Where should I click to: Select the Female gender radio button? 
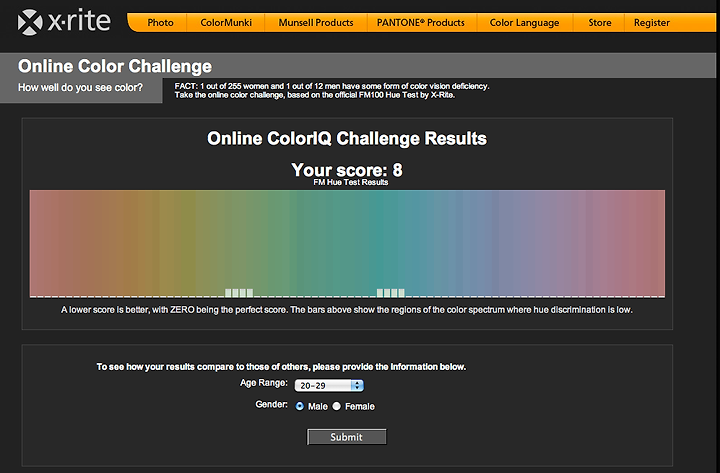pos(337,406)
